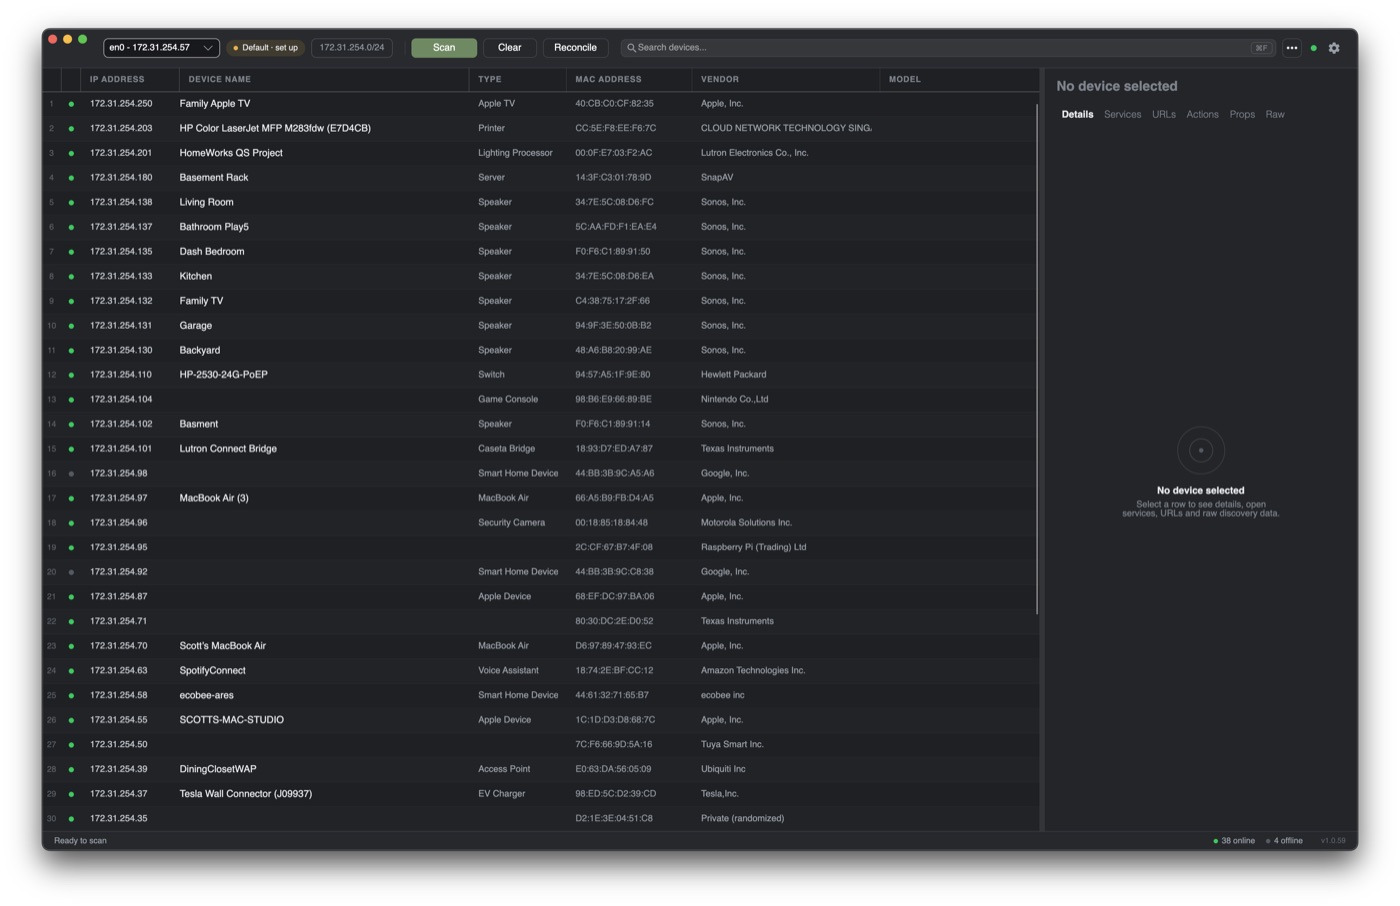Click the status dot for Family Apple TV

(x=71, y=104)
